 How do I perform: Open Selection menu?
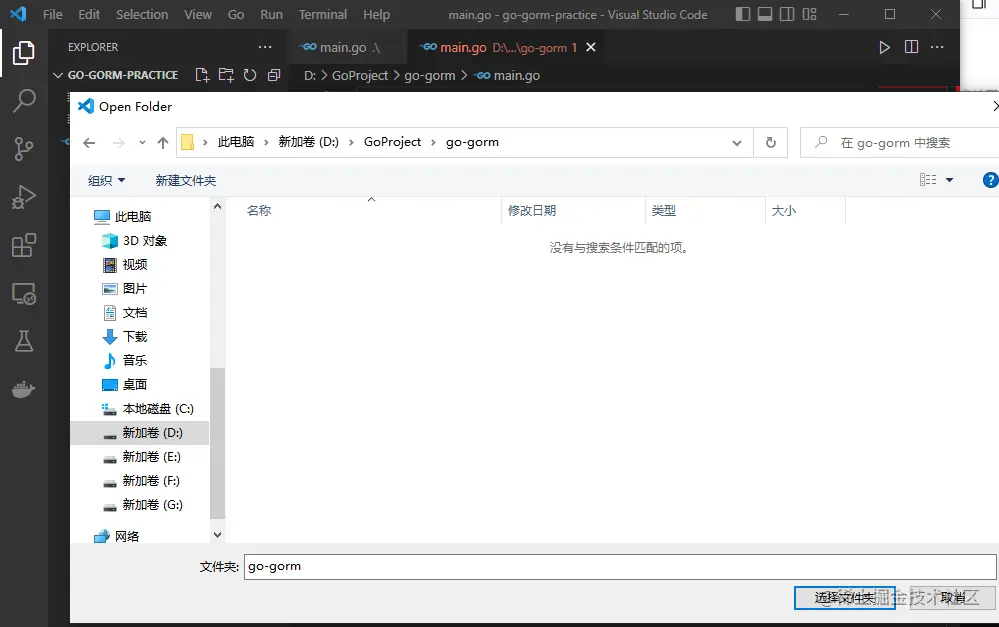(142, 14)
